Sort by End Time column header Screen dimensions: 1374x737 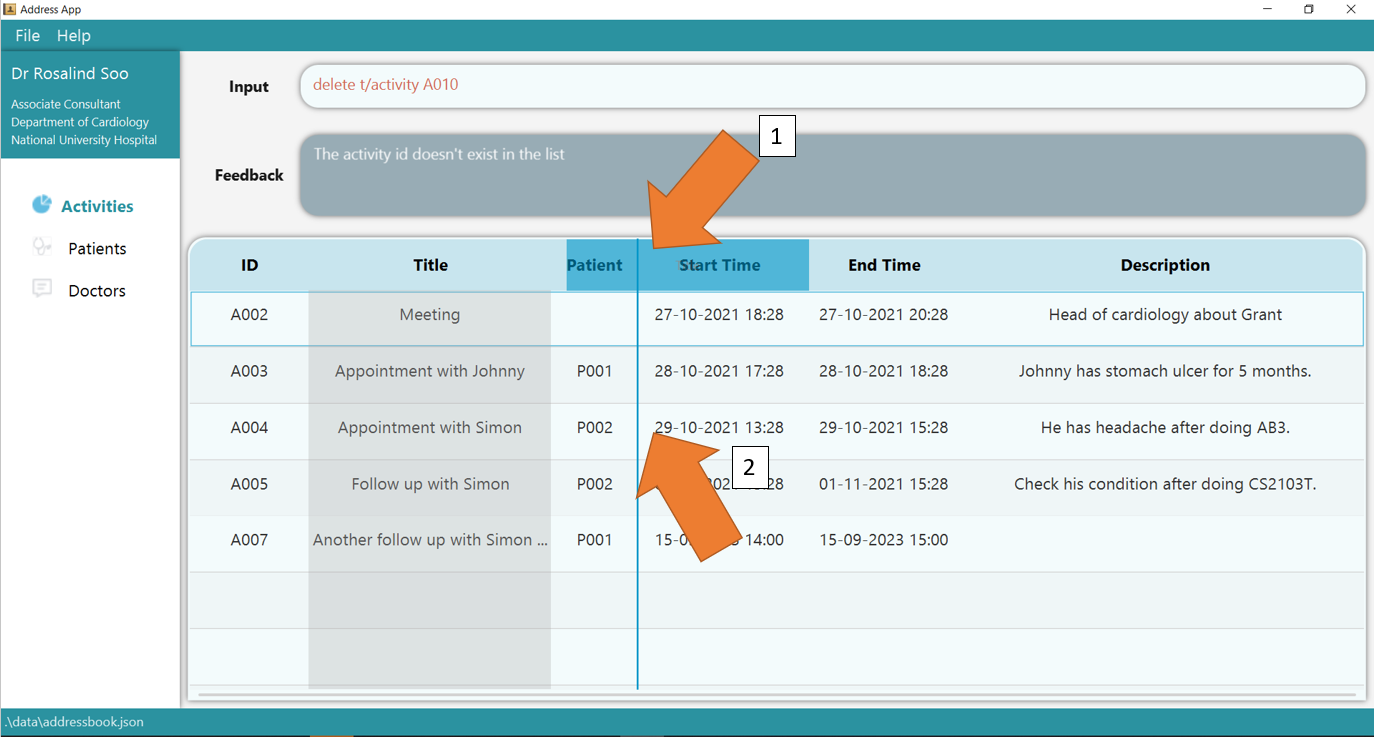(x=884, y=265)
